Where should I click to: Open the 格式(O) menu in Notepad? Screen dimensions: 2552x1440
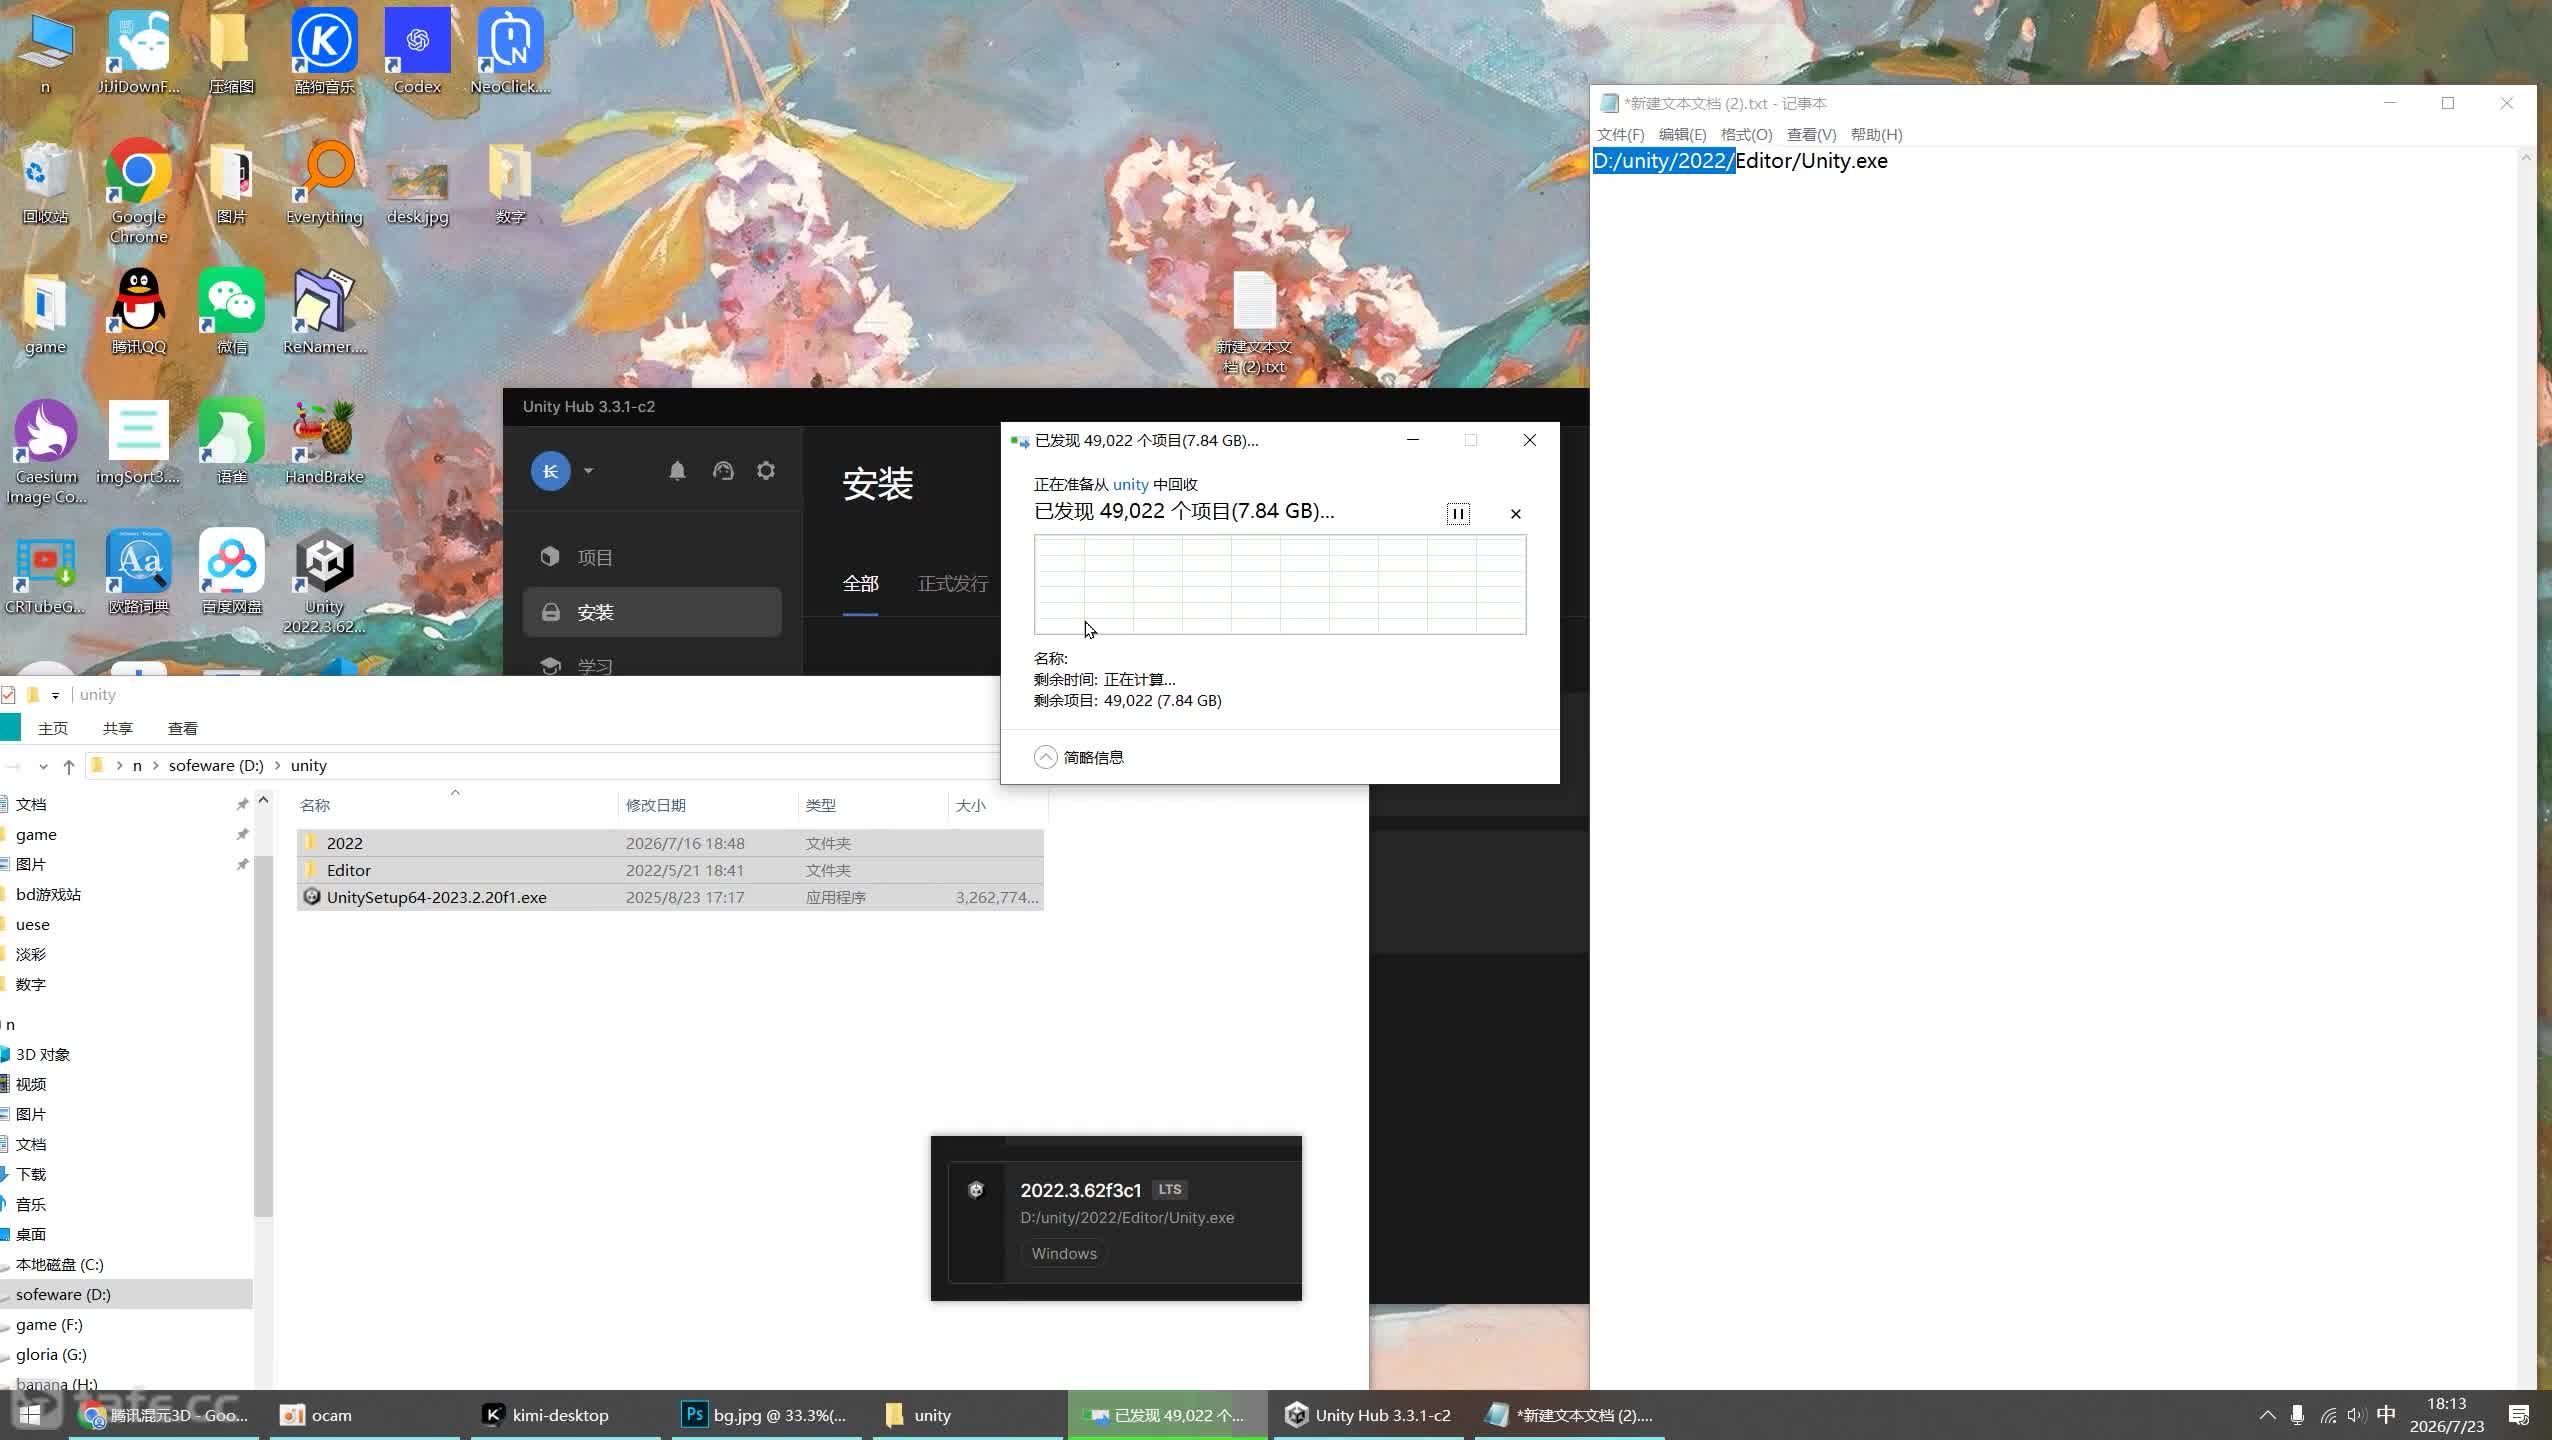(x=1746, y=134)
